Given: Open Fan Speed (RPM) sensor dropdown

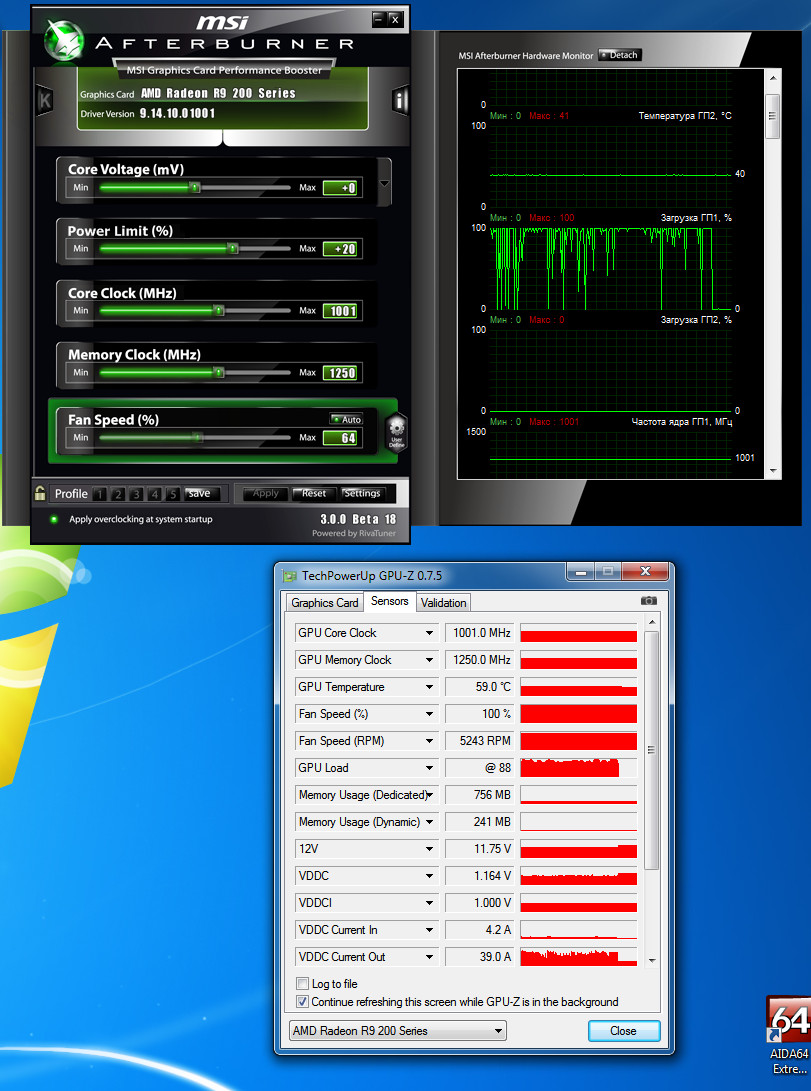Looking at the screenshot, I should pyautogui.click(x=429, y=741).
